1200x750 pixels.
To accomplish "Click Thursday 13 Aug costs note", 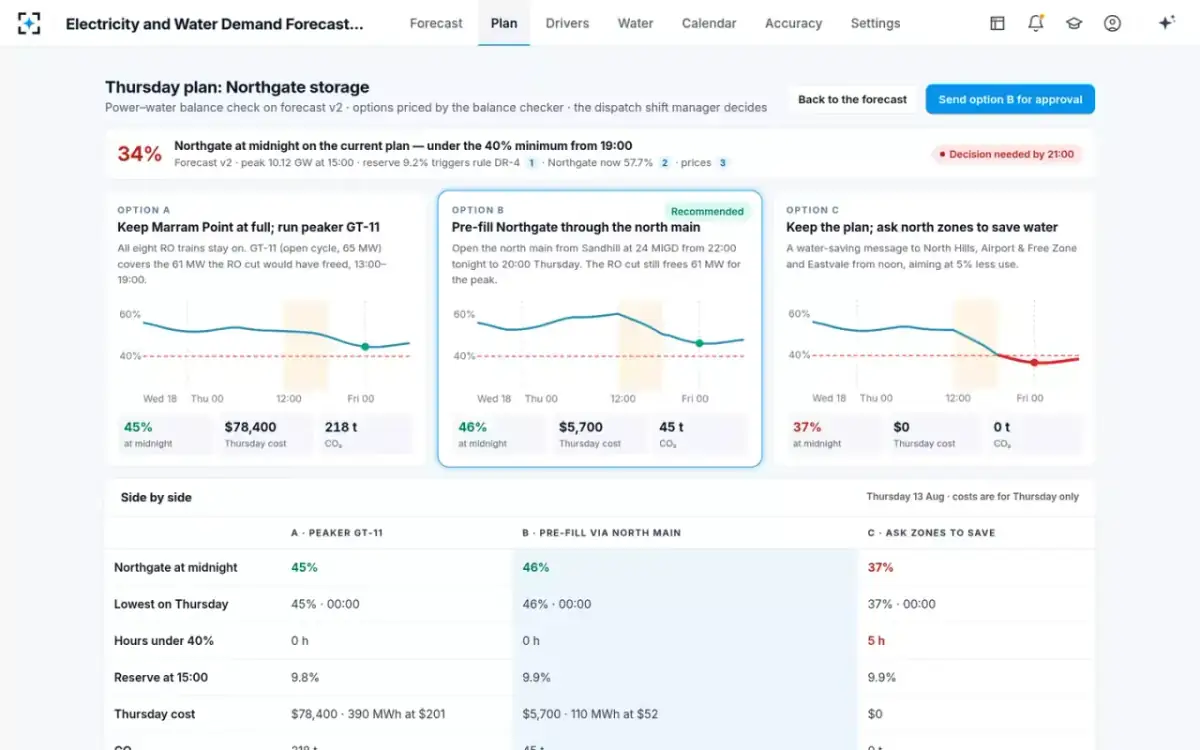I will 972,497.
